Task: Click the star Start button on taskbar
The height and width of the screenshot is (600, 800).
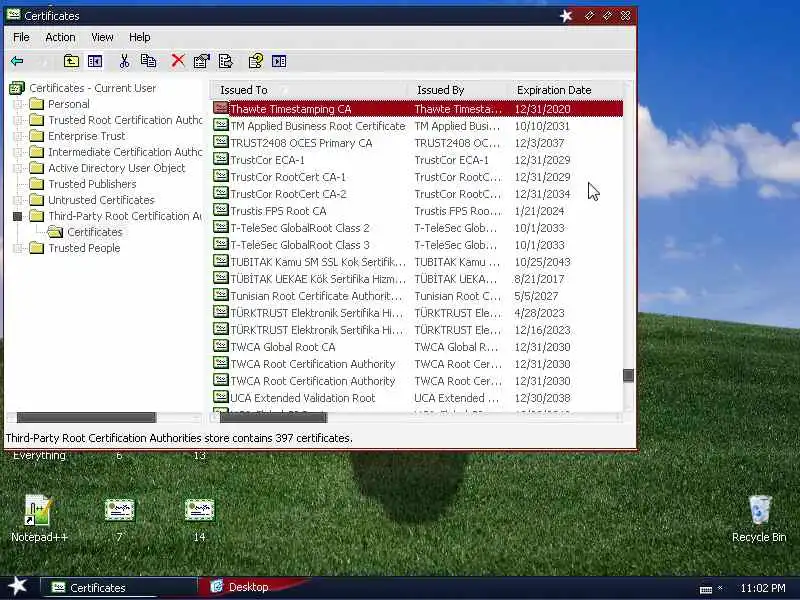Action: click(x=18, y=586)
